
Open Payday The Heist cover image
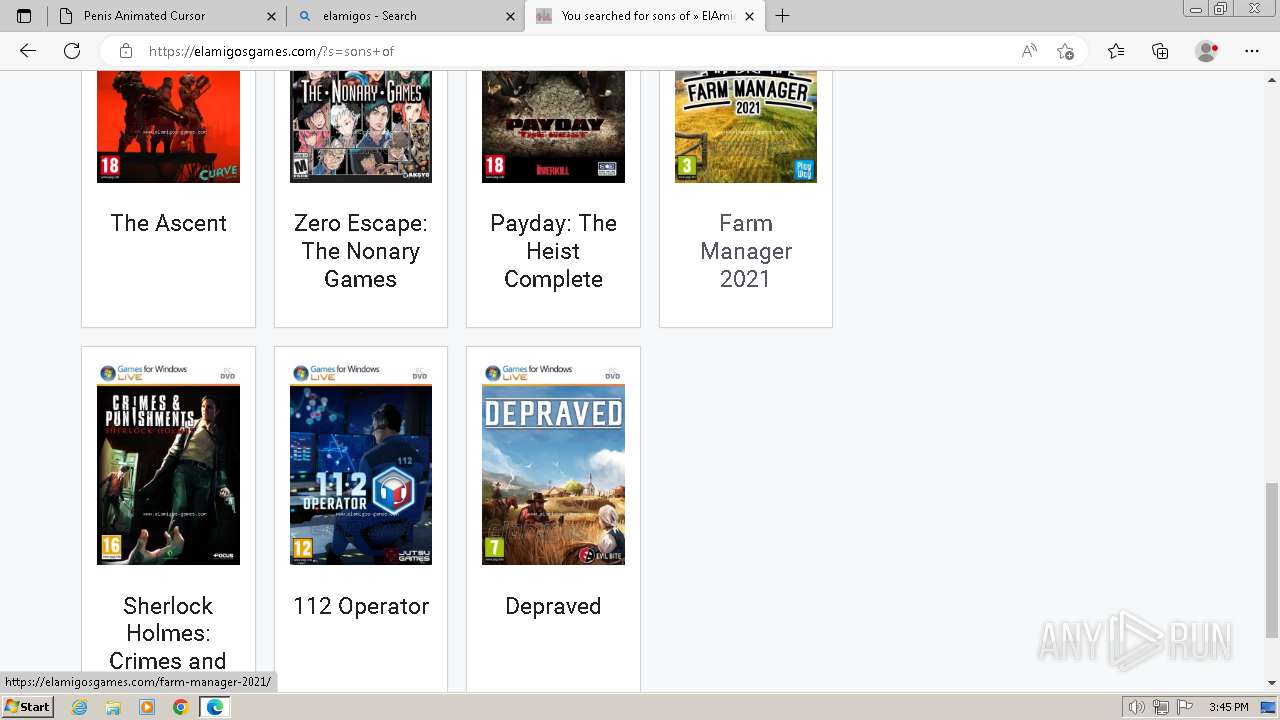(553, 127)
